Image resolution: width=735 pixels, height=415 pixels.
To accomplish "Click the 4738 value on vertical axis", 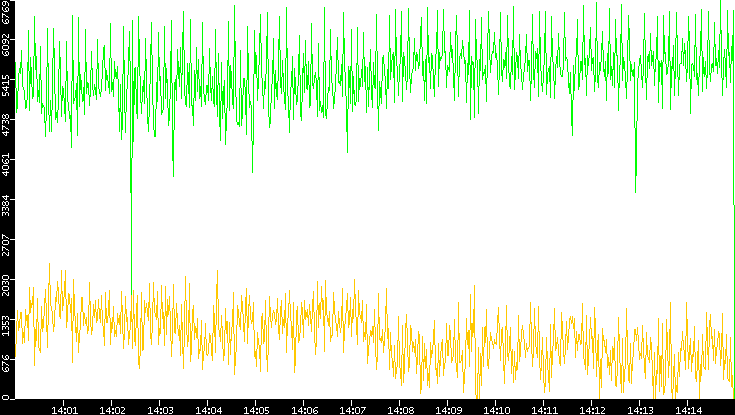I will point(5,127).
